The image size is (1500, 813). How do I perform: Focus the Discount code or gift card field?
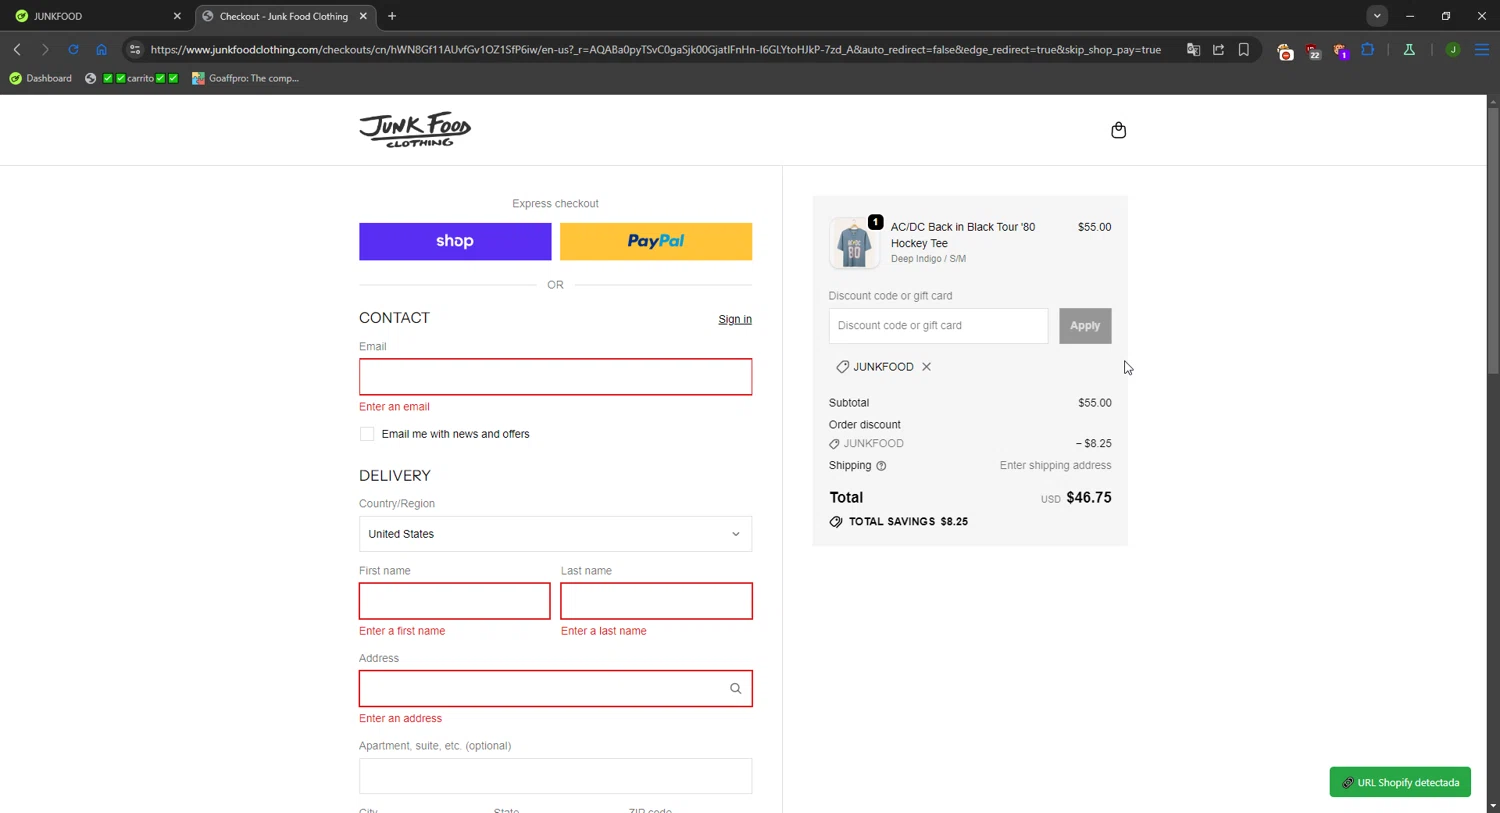938,326
